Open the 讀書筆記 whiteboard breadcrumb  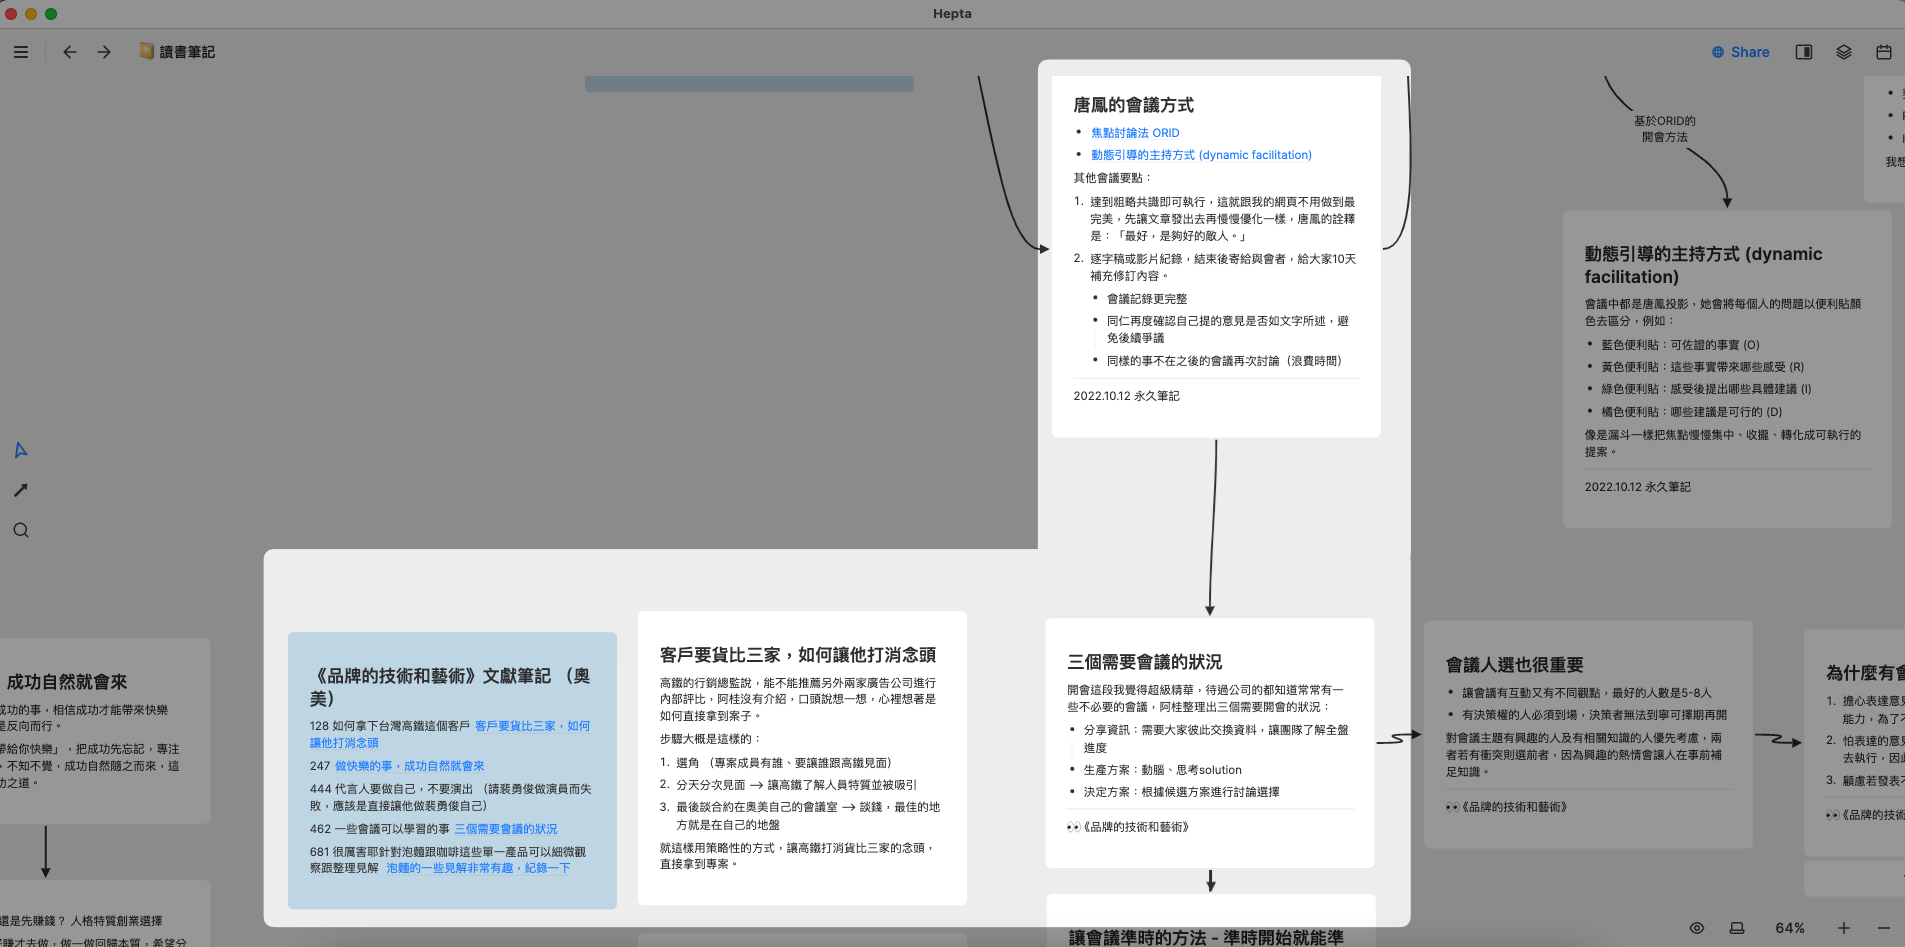[176, 51]
